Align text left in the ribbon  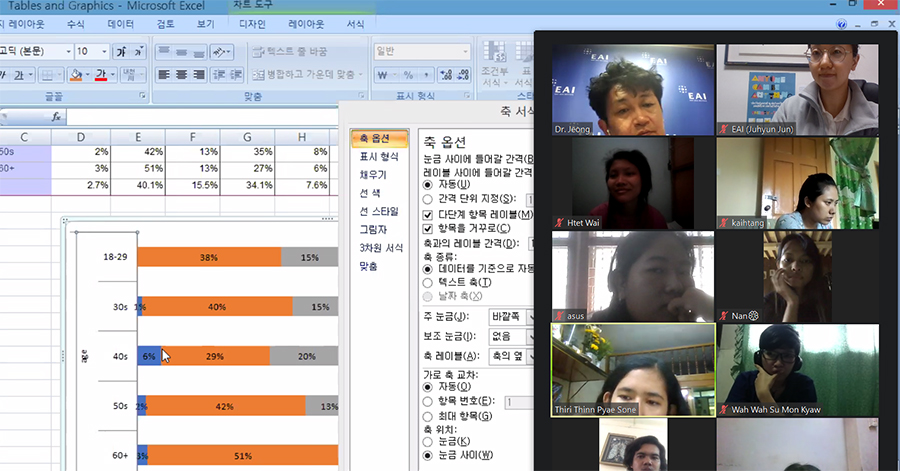tap(164, 75)
